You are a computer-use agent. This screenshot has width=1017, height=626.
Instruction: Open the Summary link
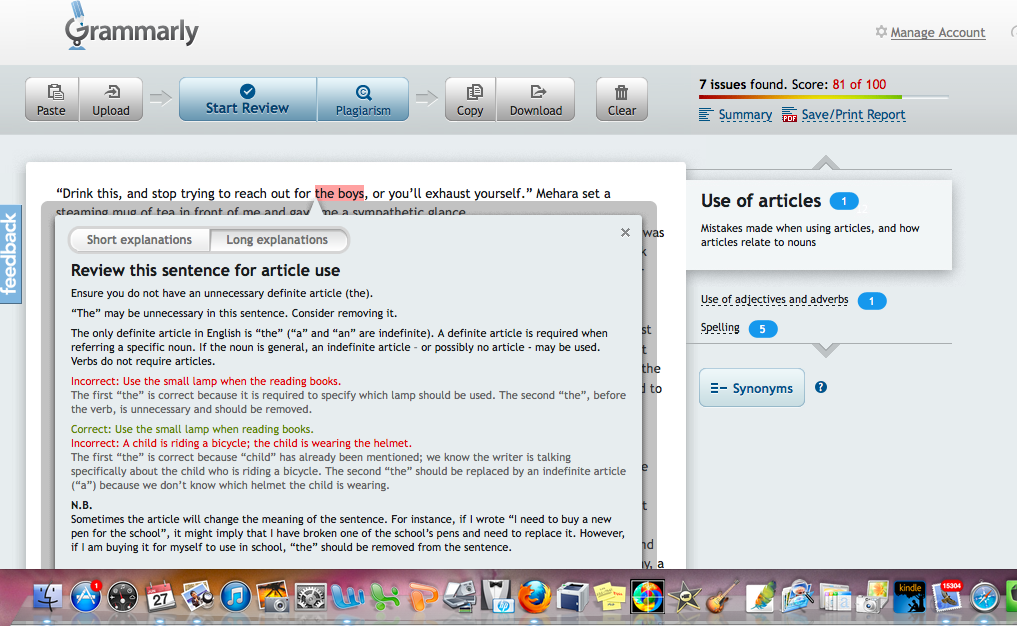[745, 115]
